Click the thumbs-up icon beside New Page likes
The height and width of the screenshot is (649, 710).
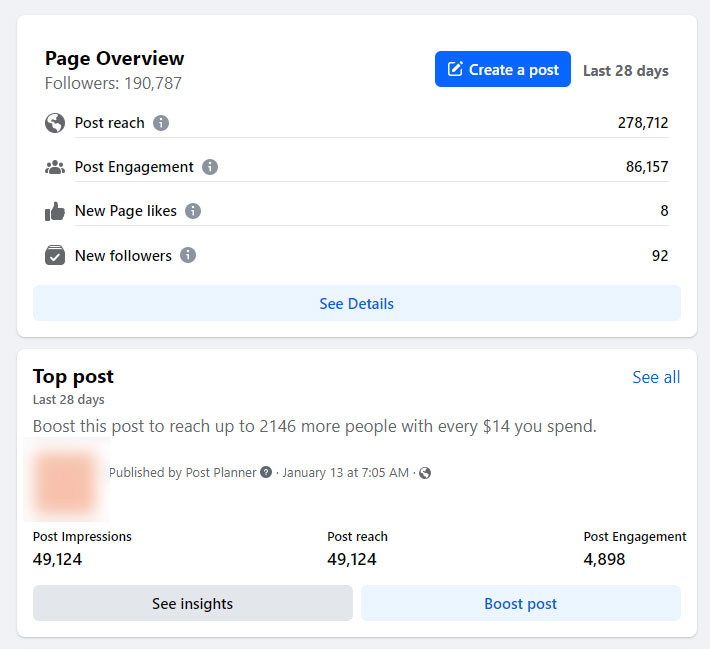[55, 211]
